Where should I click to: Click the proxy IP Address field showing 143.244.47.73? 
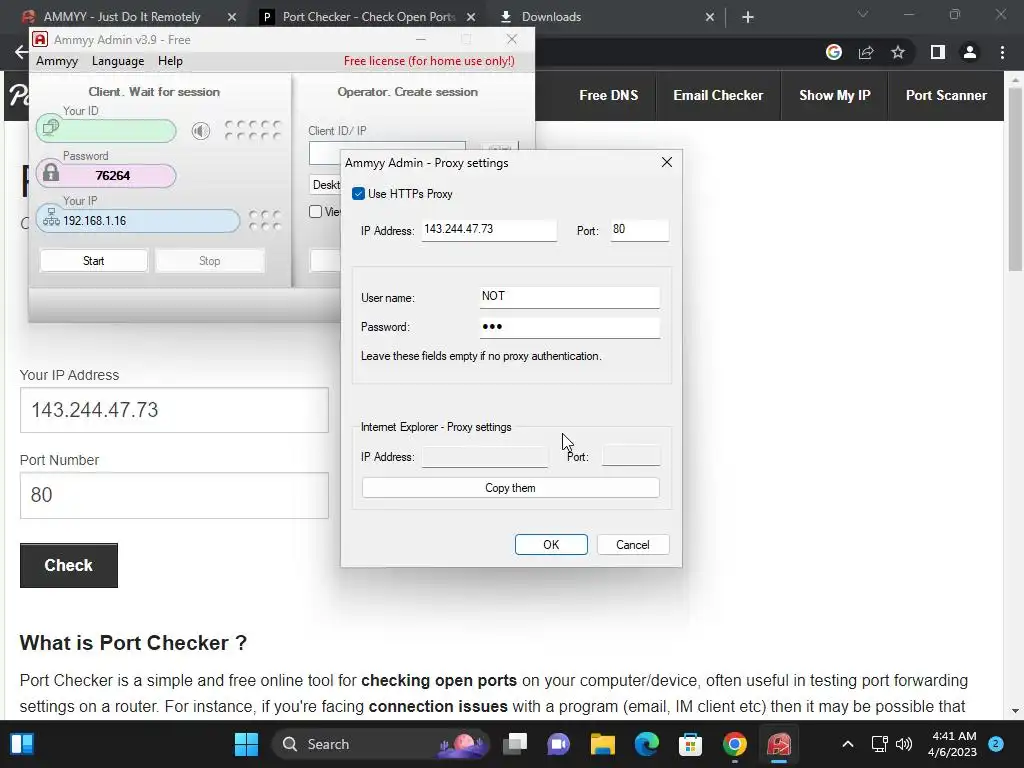click(489, 230)
